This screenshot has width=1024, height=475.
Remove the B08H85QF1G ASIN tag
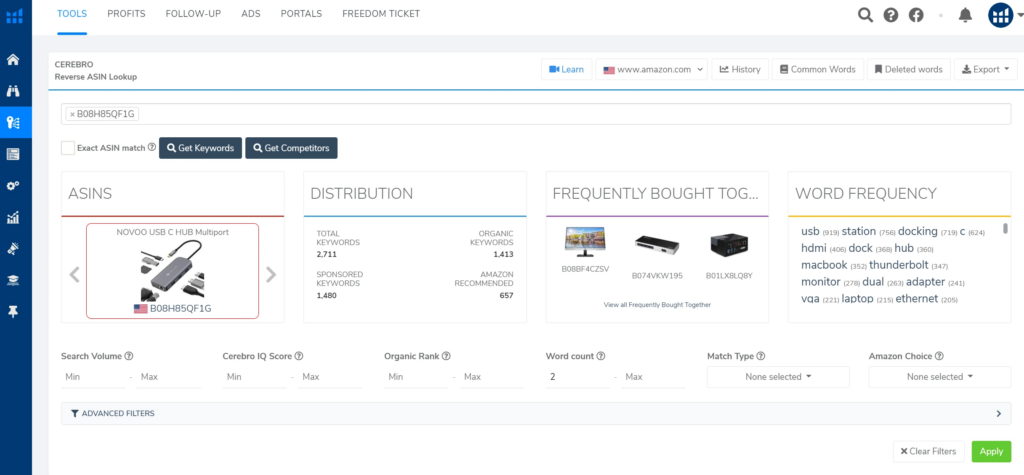(72, 114)
